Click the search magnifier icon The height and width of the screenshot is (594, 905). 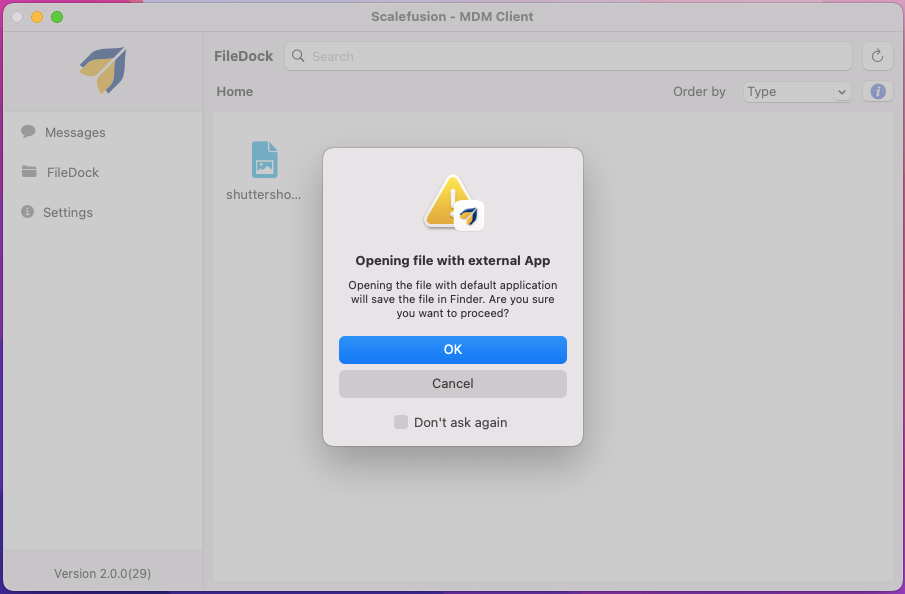pos(298,56)
